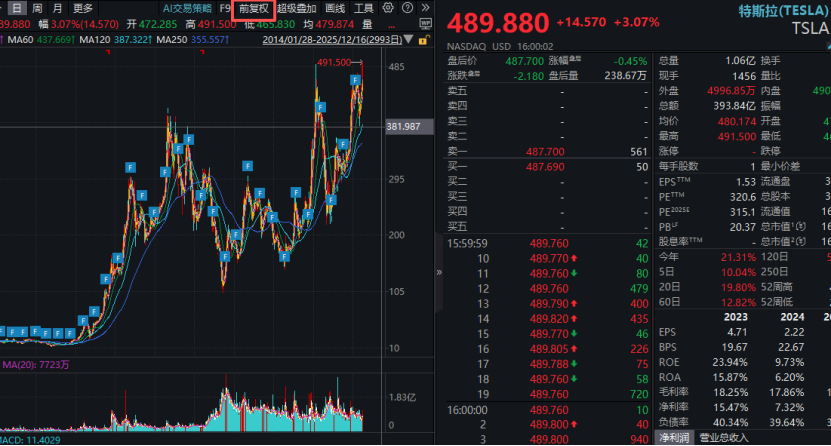Click the 5日 10.04% return
This screenshot has width=831, height=446.
738,272
